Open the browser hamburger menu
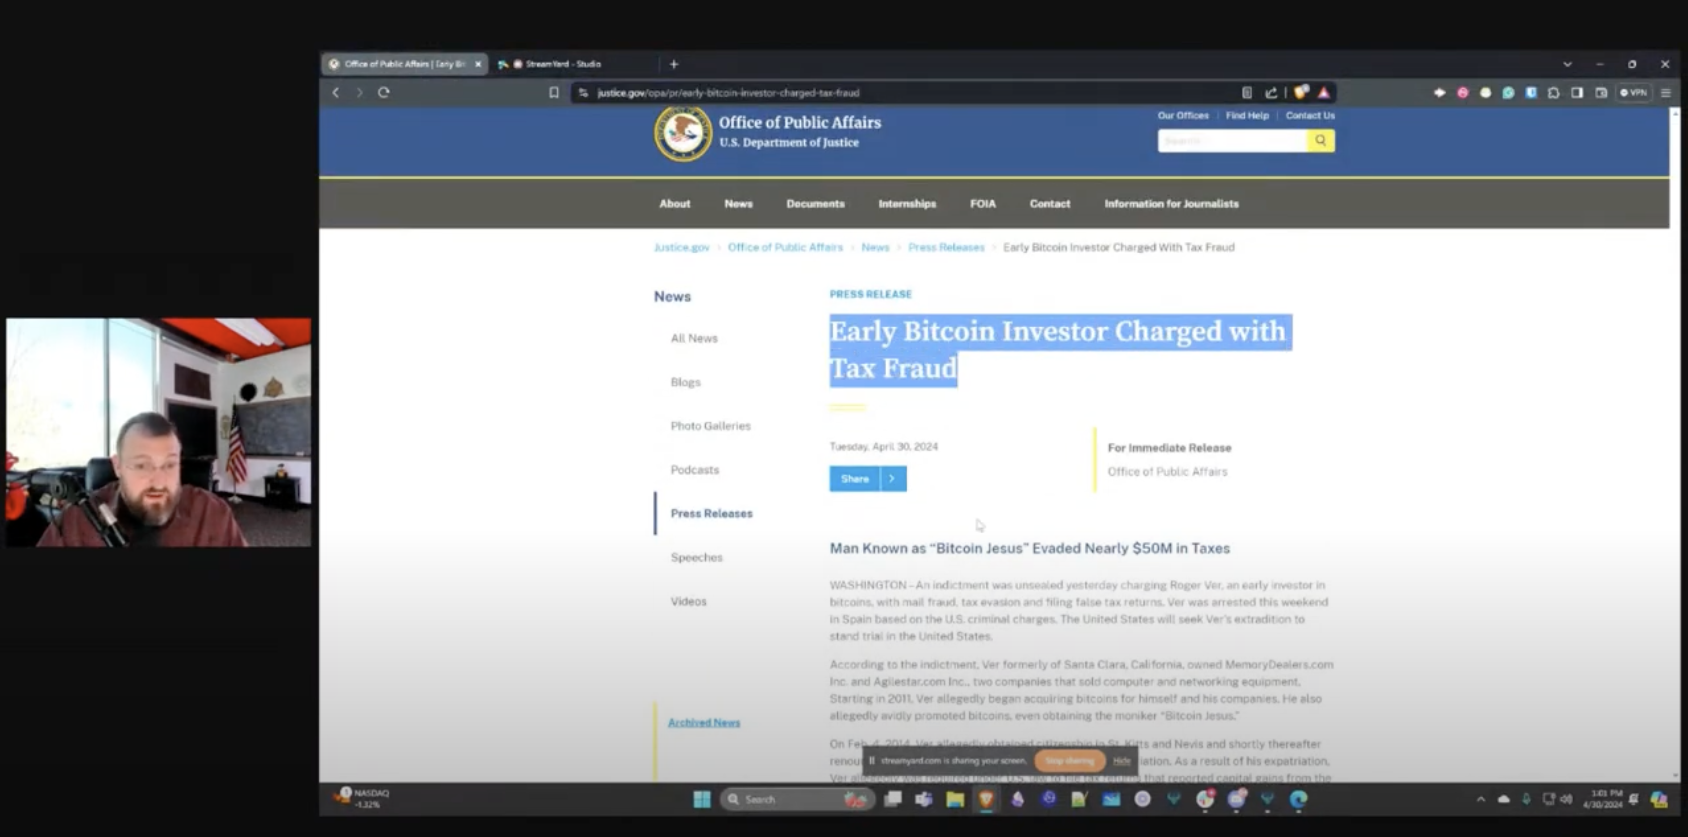1688x837 pixels. (x=1666, y=92)
